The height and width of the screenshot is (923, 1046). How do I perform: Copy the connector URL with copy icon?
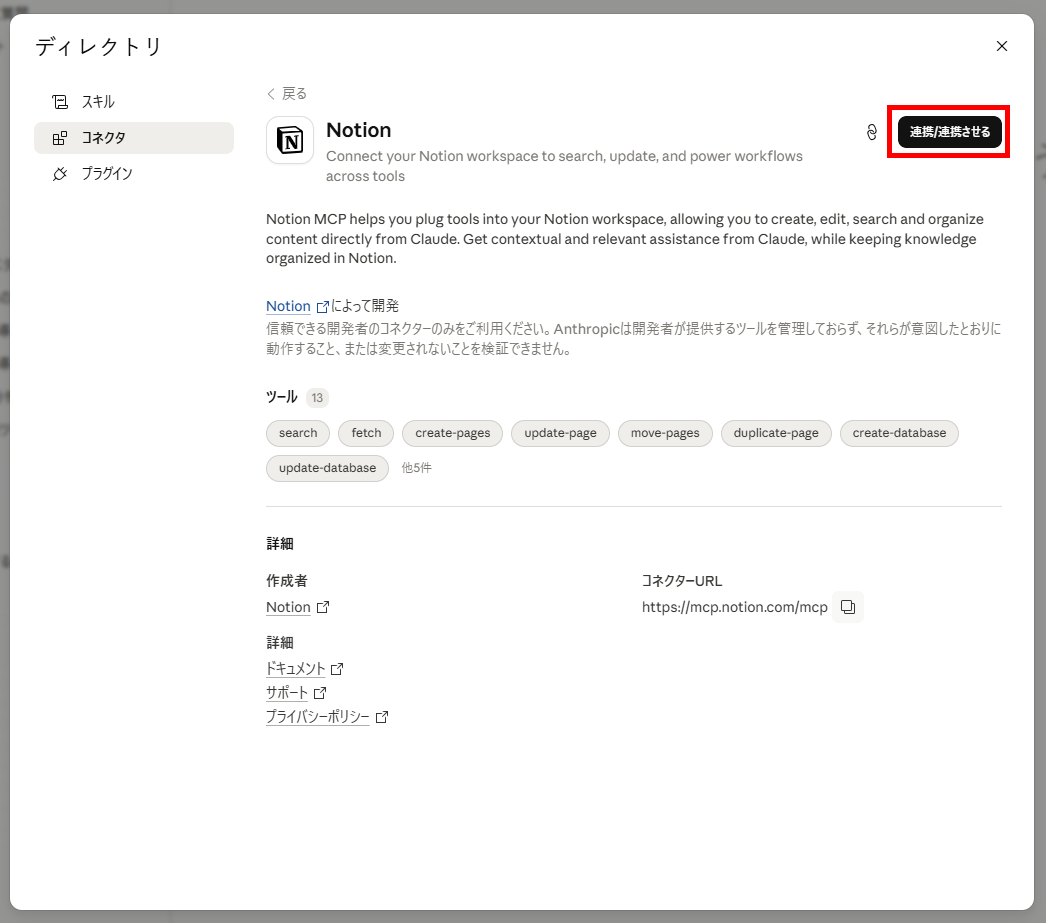pyautogui.click(x=848, y=607)
